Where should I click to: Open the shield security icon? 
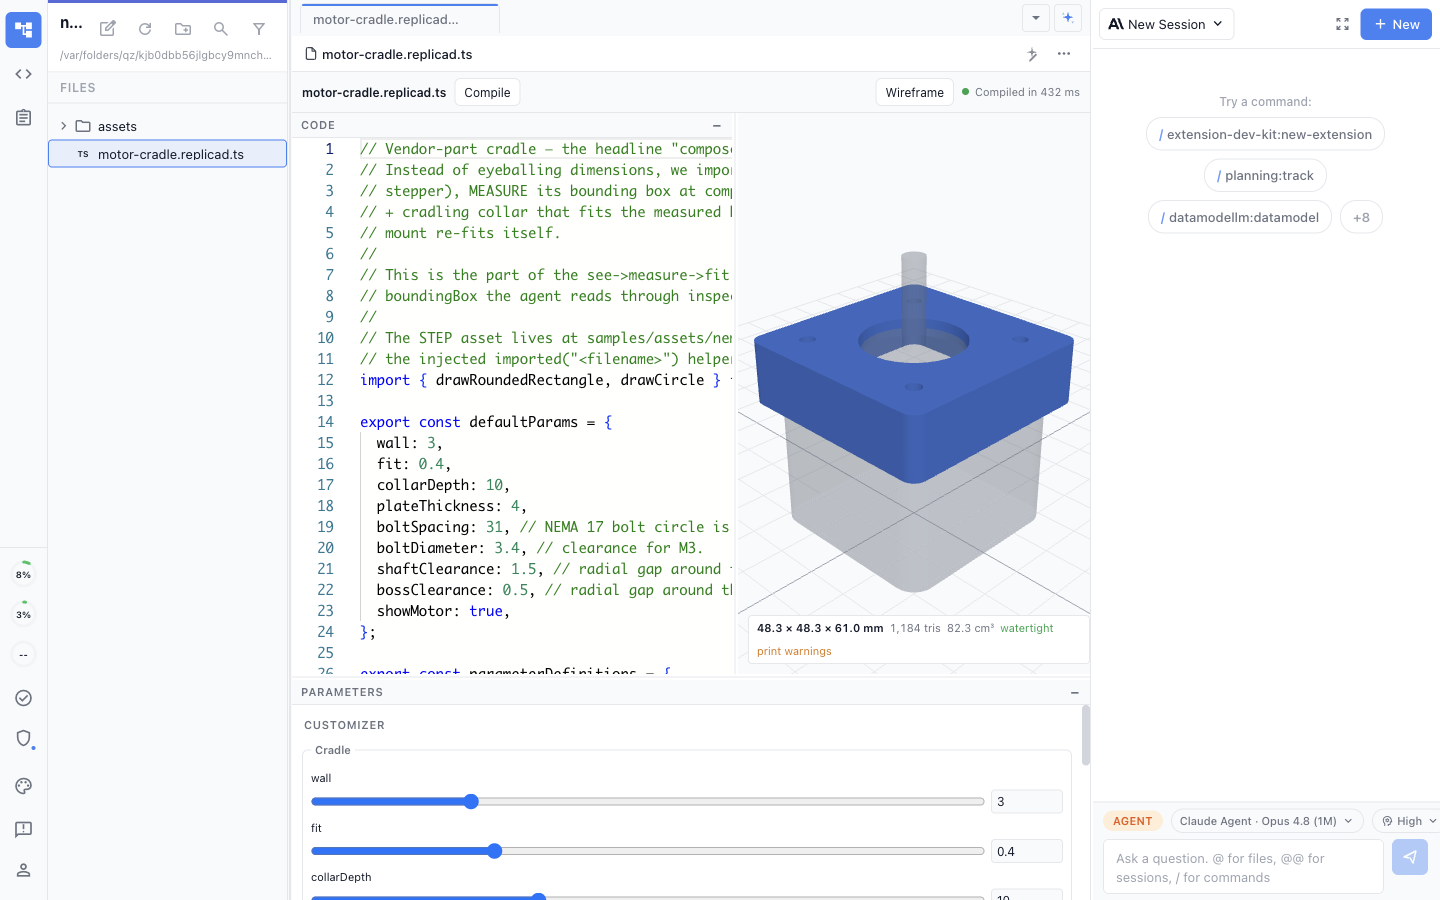[x=24, y=738]
